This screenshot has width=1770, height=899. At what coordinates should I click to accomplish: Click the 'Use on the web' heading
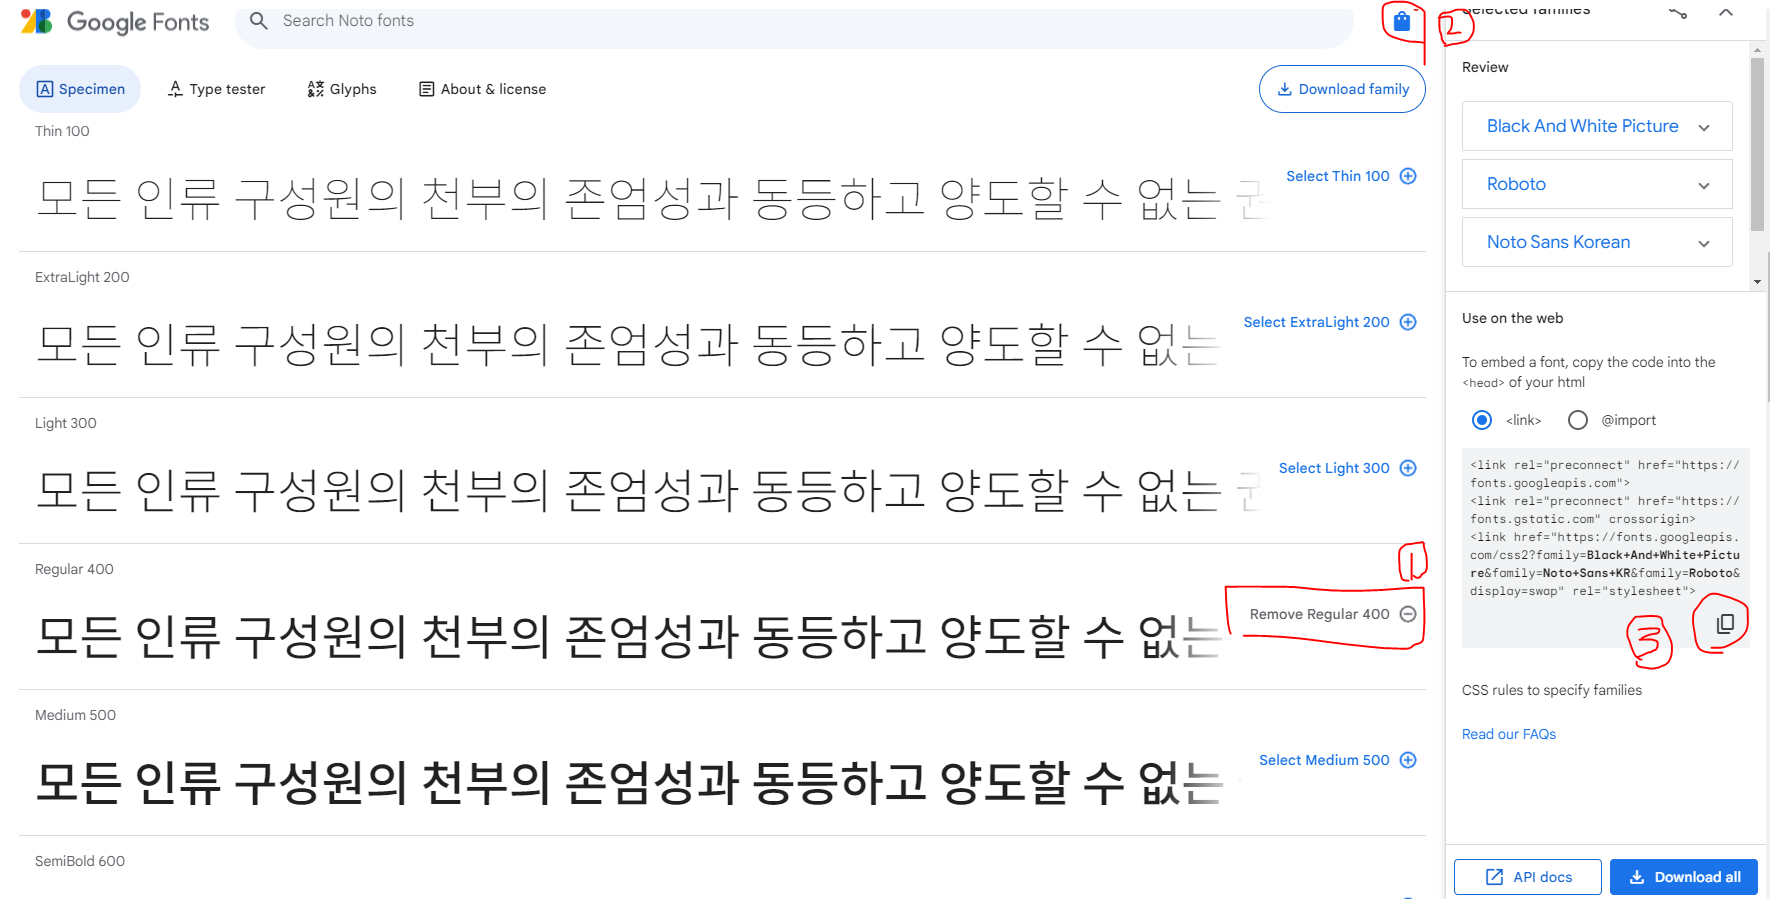click(1512, 318)
